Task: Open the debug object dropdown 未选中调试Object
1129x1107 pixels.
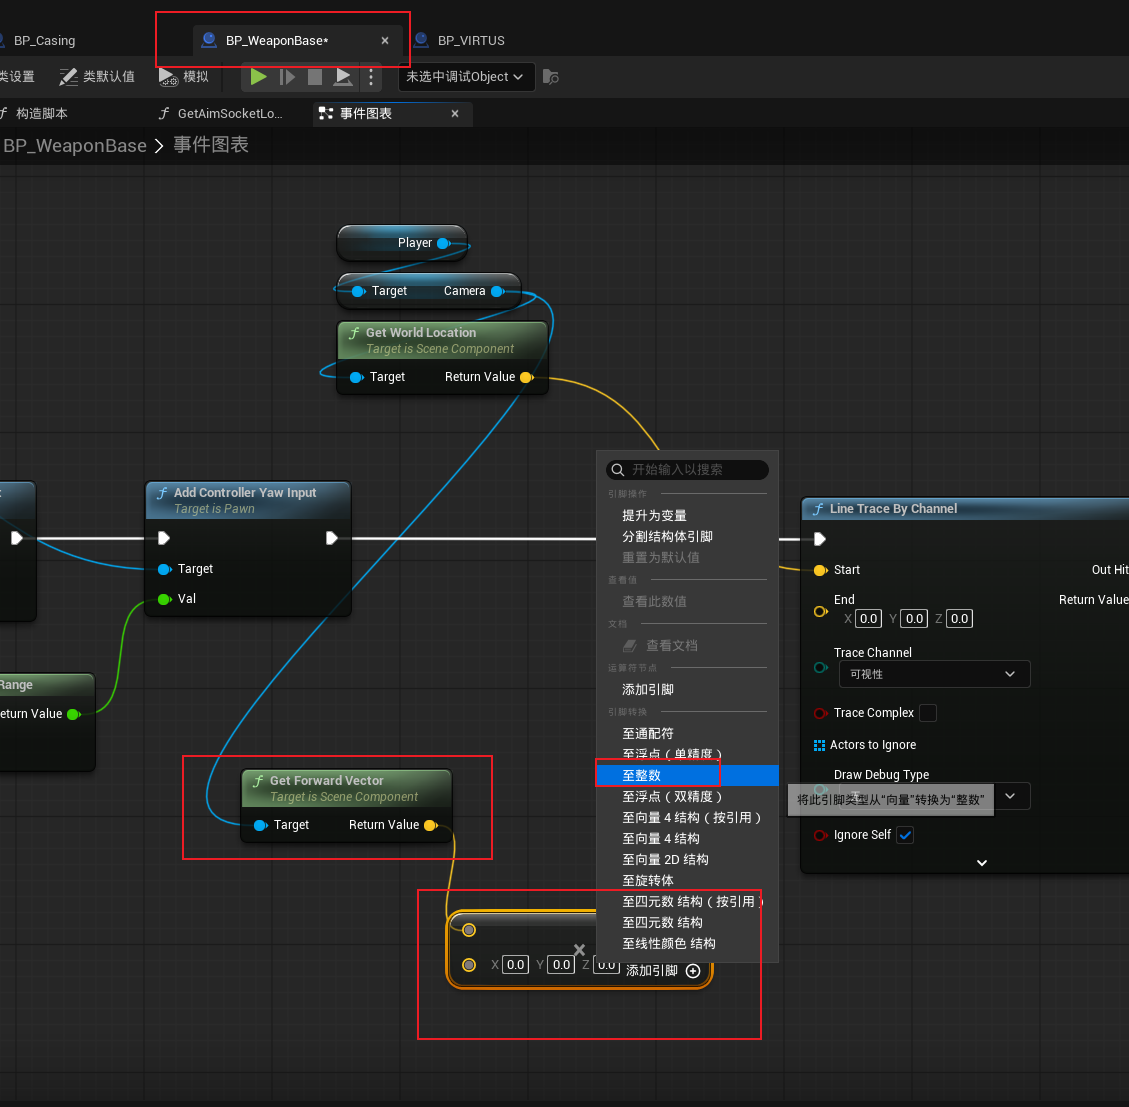Action: tap(466, 76)
